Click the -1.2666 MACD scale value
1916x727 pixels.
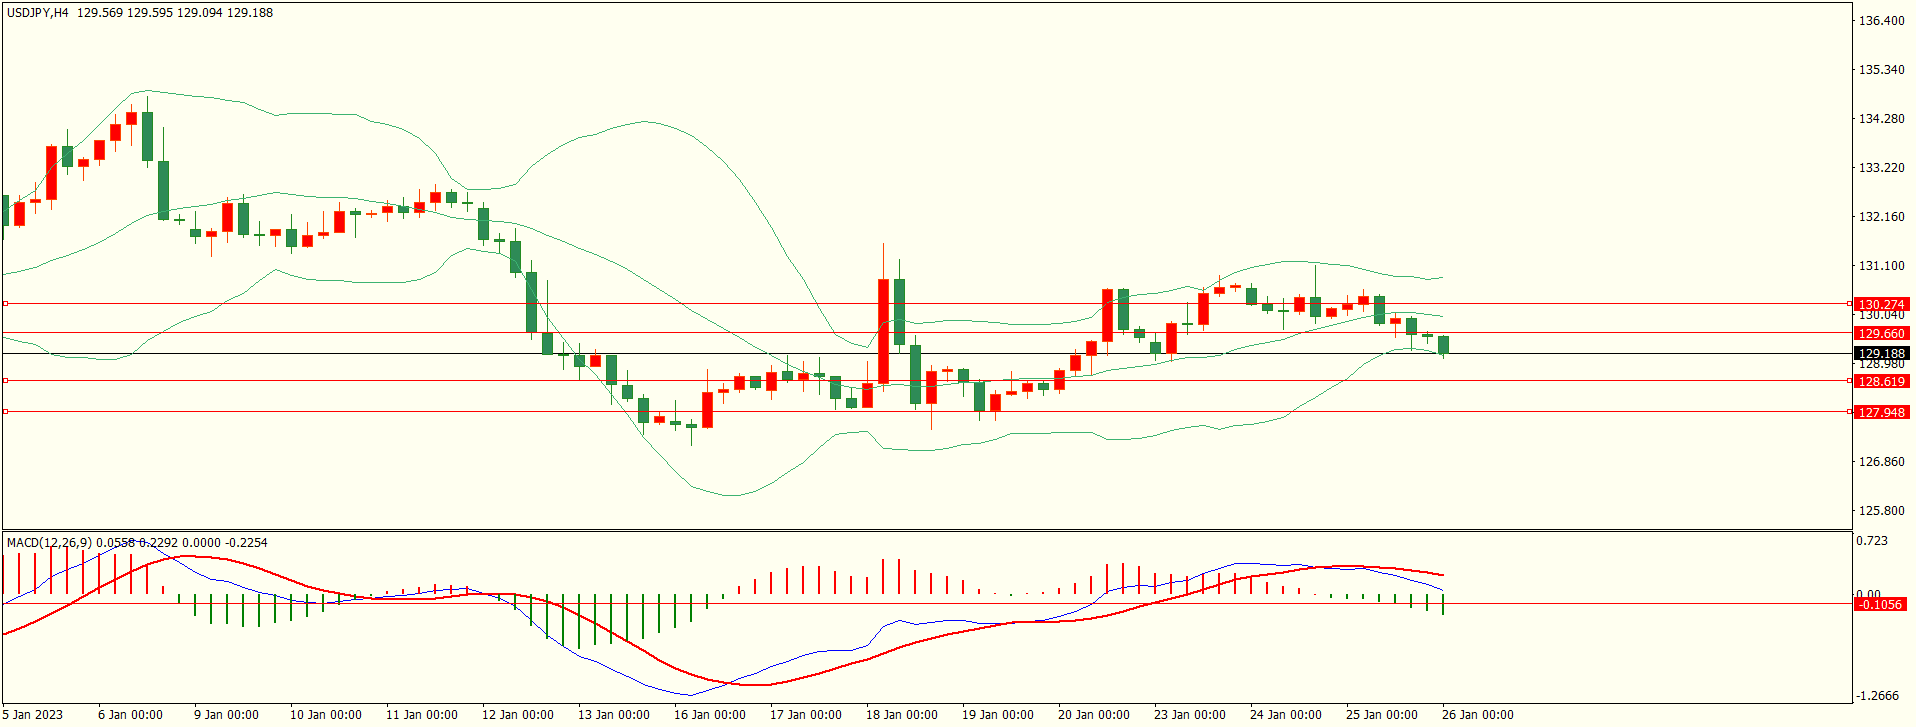click(1877, 695)
